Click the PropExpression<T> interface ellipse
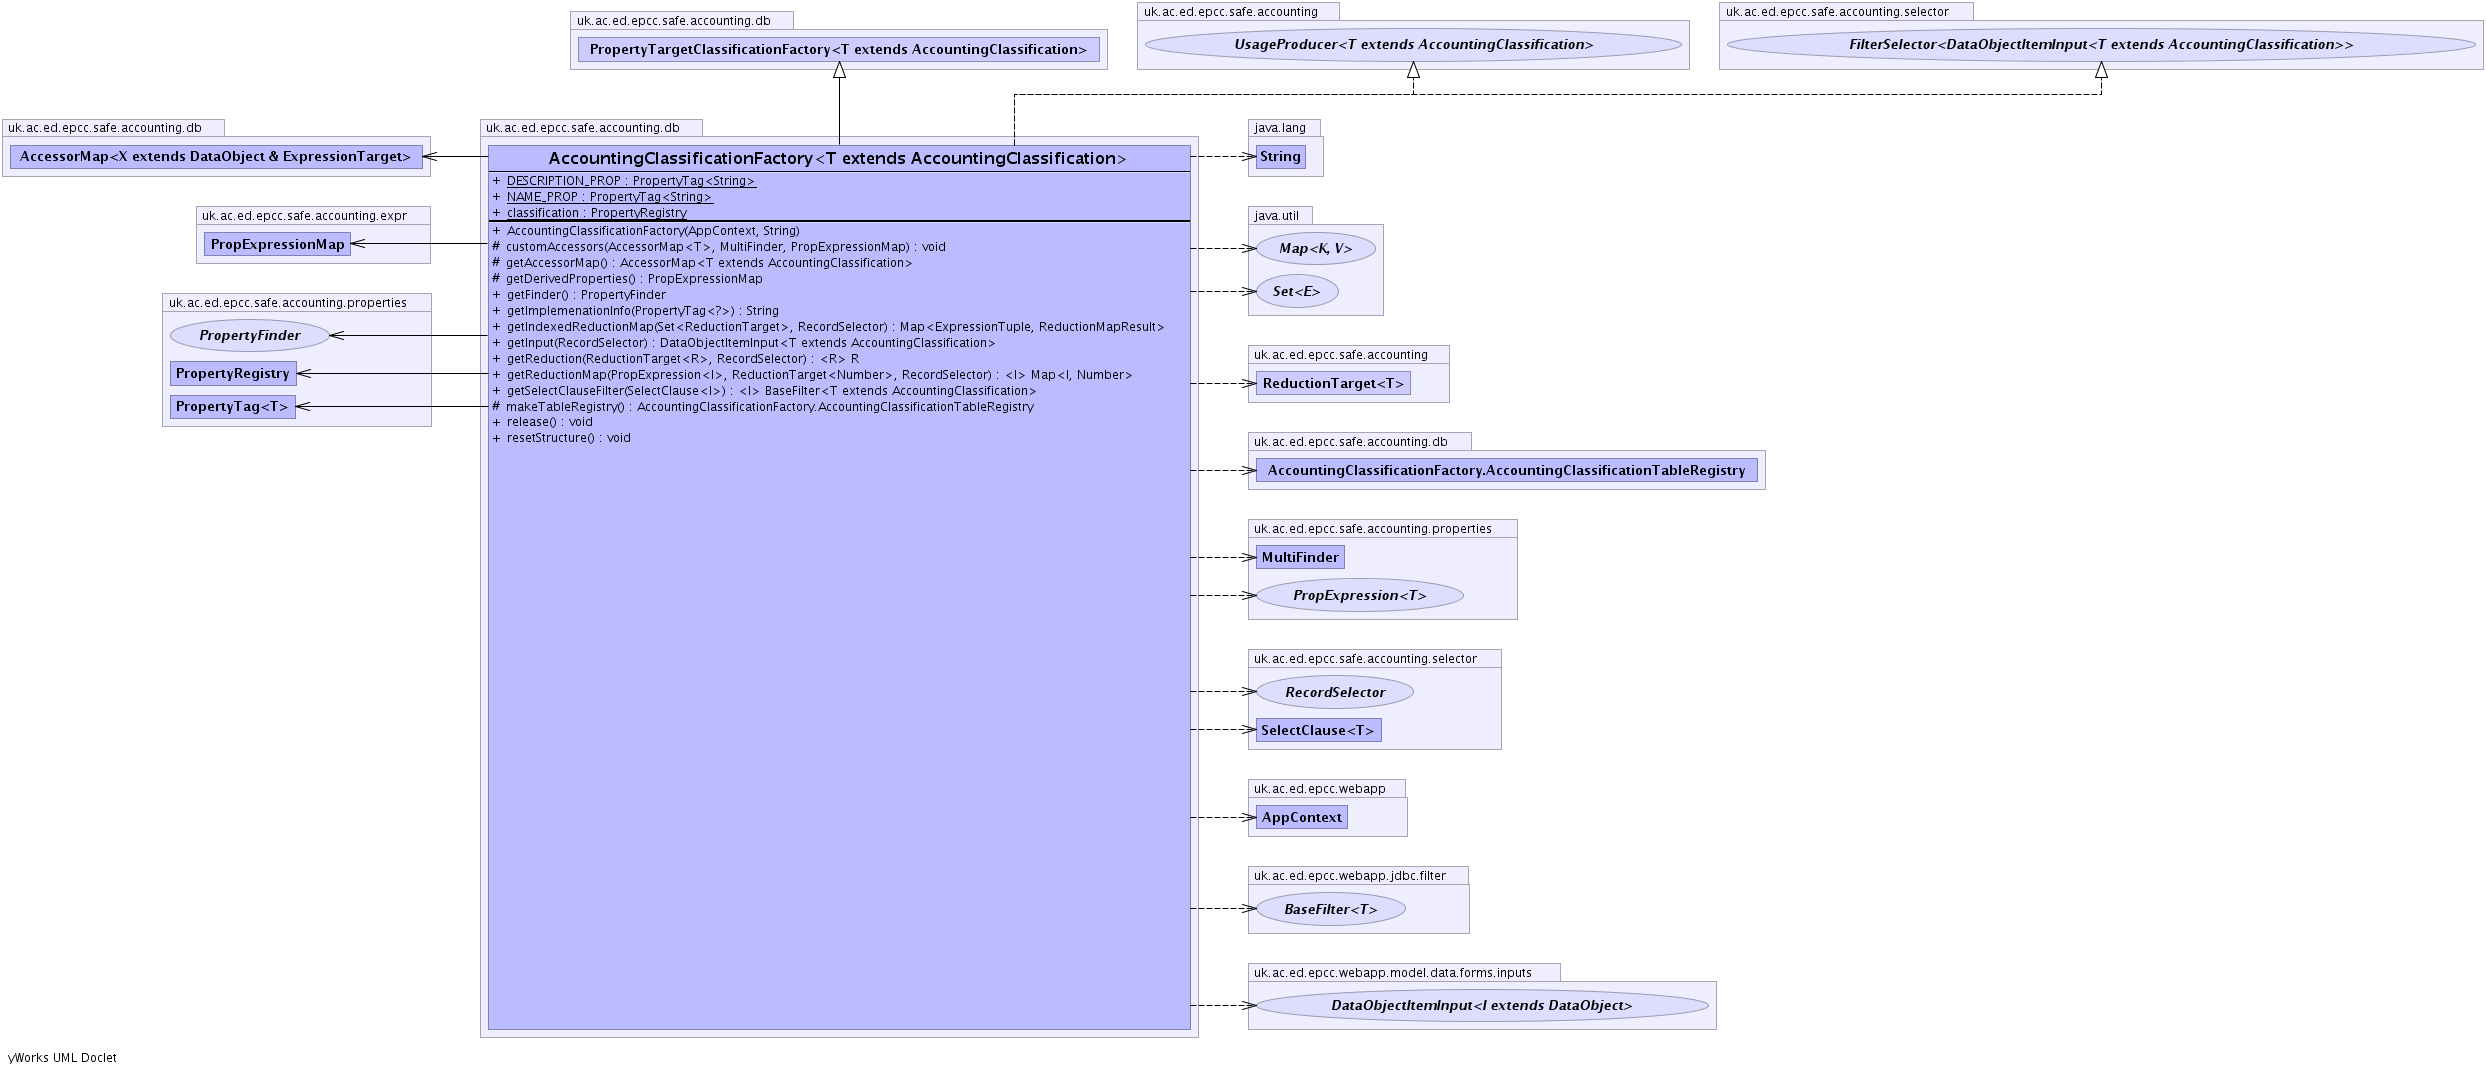Viewport: 2486px width, 1075px height. [x=1359, y=596]
